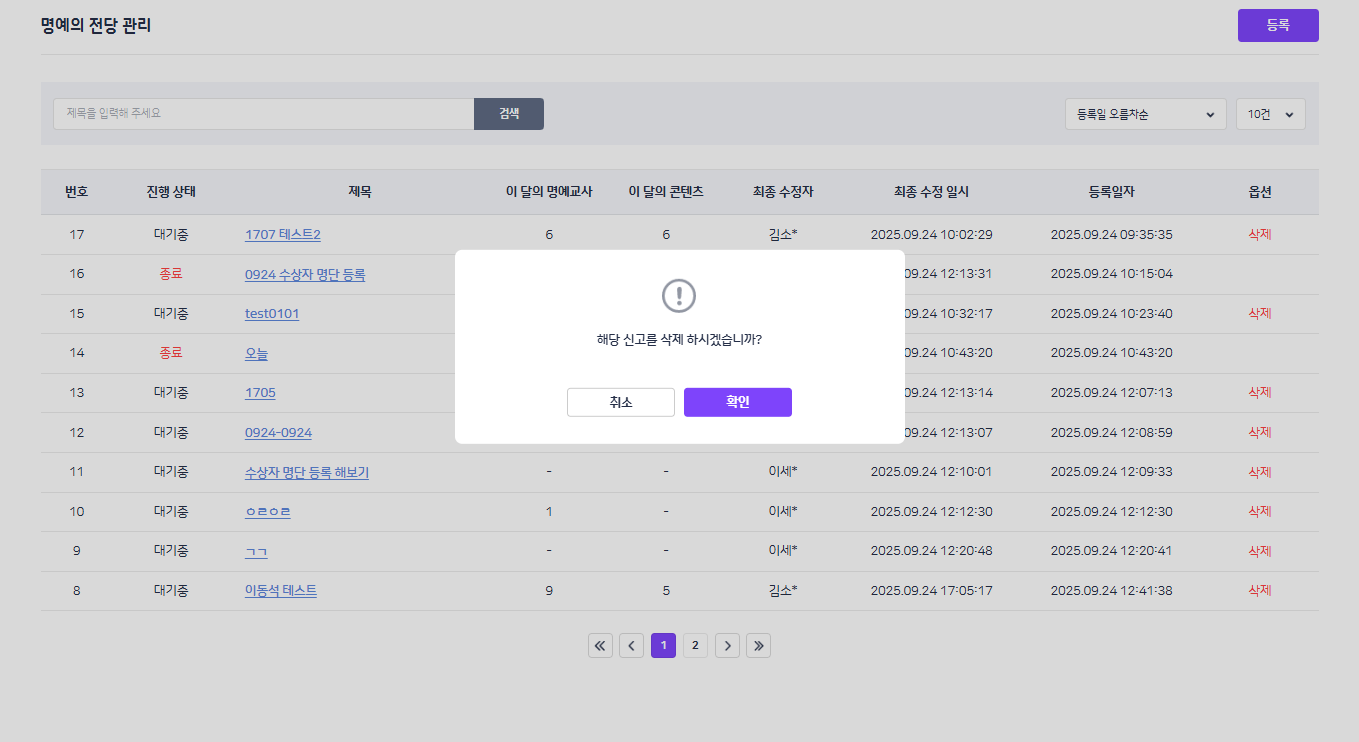Open the test0101 entry link

click(x=272, y=314)
